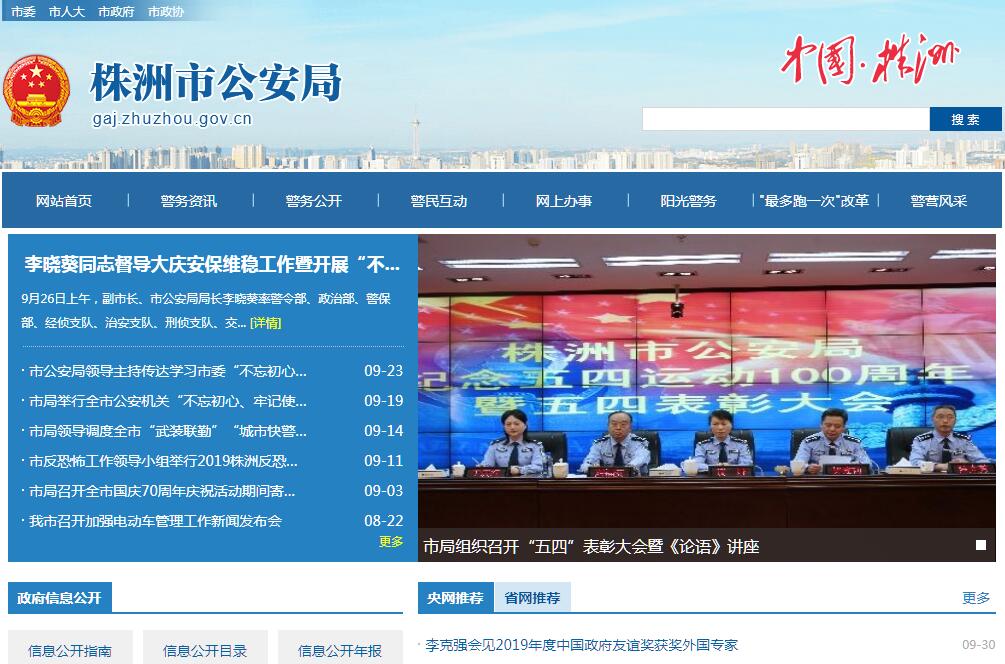Screen dimensions: 1005x664
Task: Click the white slideshow indicator square
Action: [981, 545]
